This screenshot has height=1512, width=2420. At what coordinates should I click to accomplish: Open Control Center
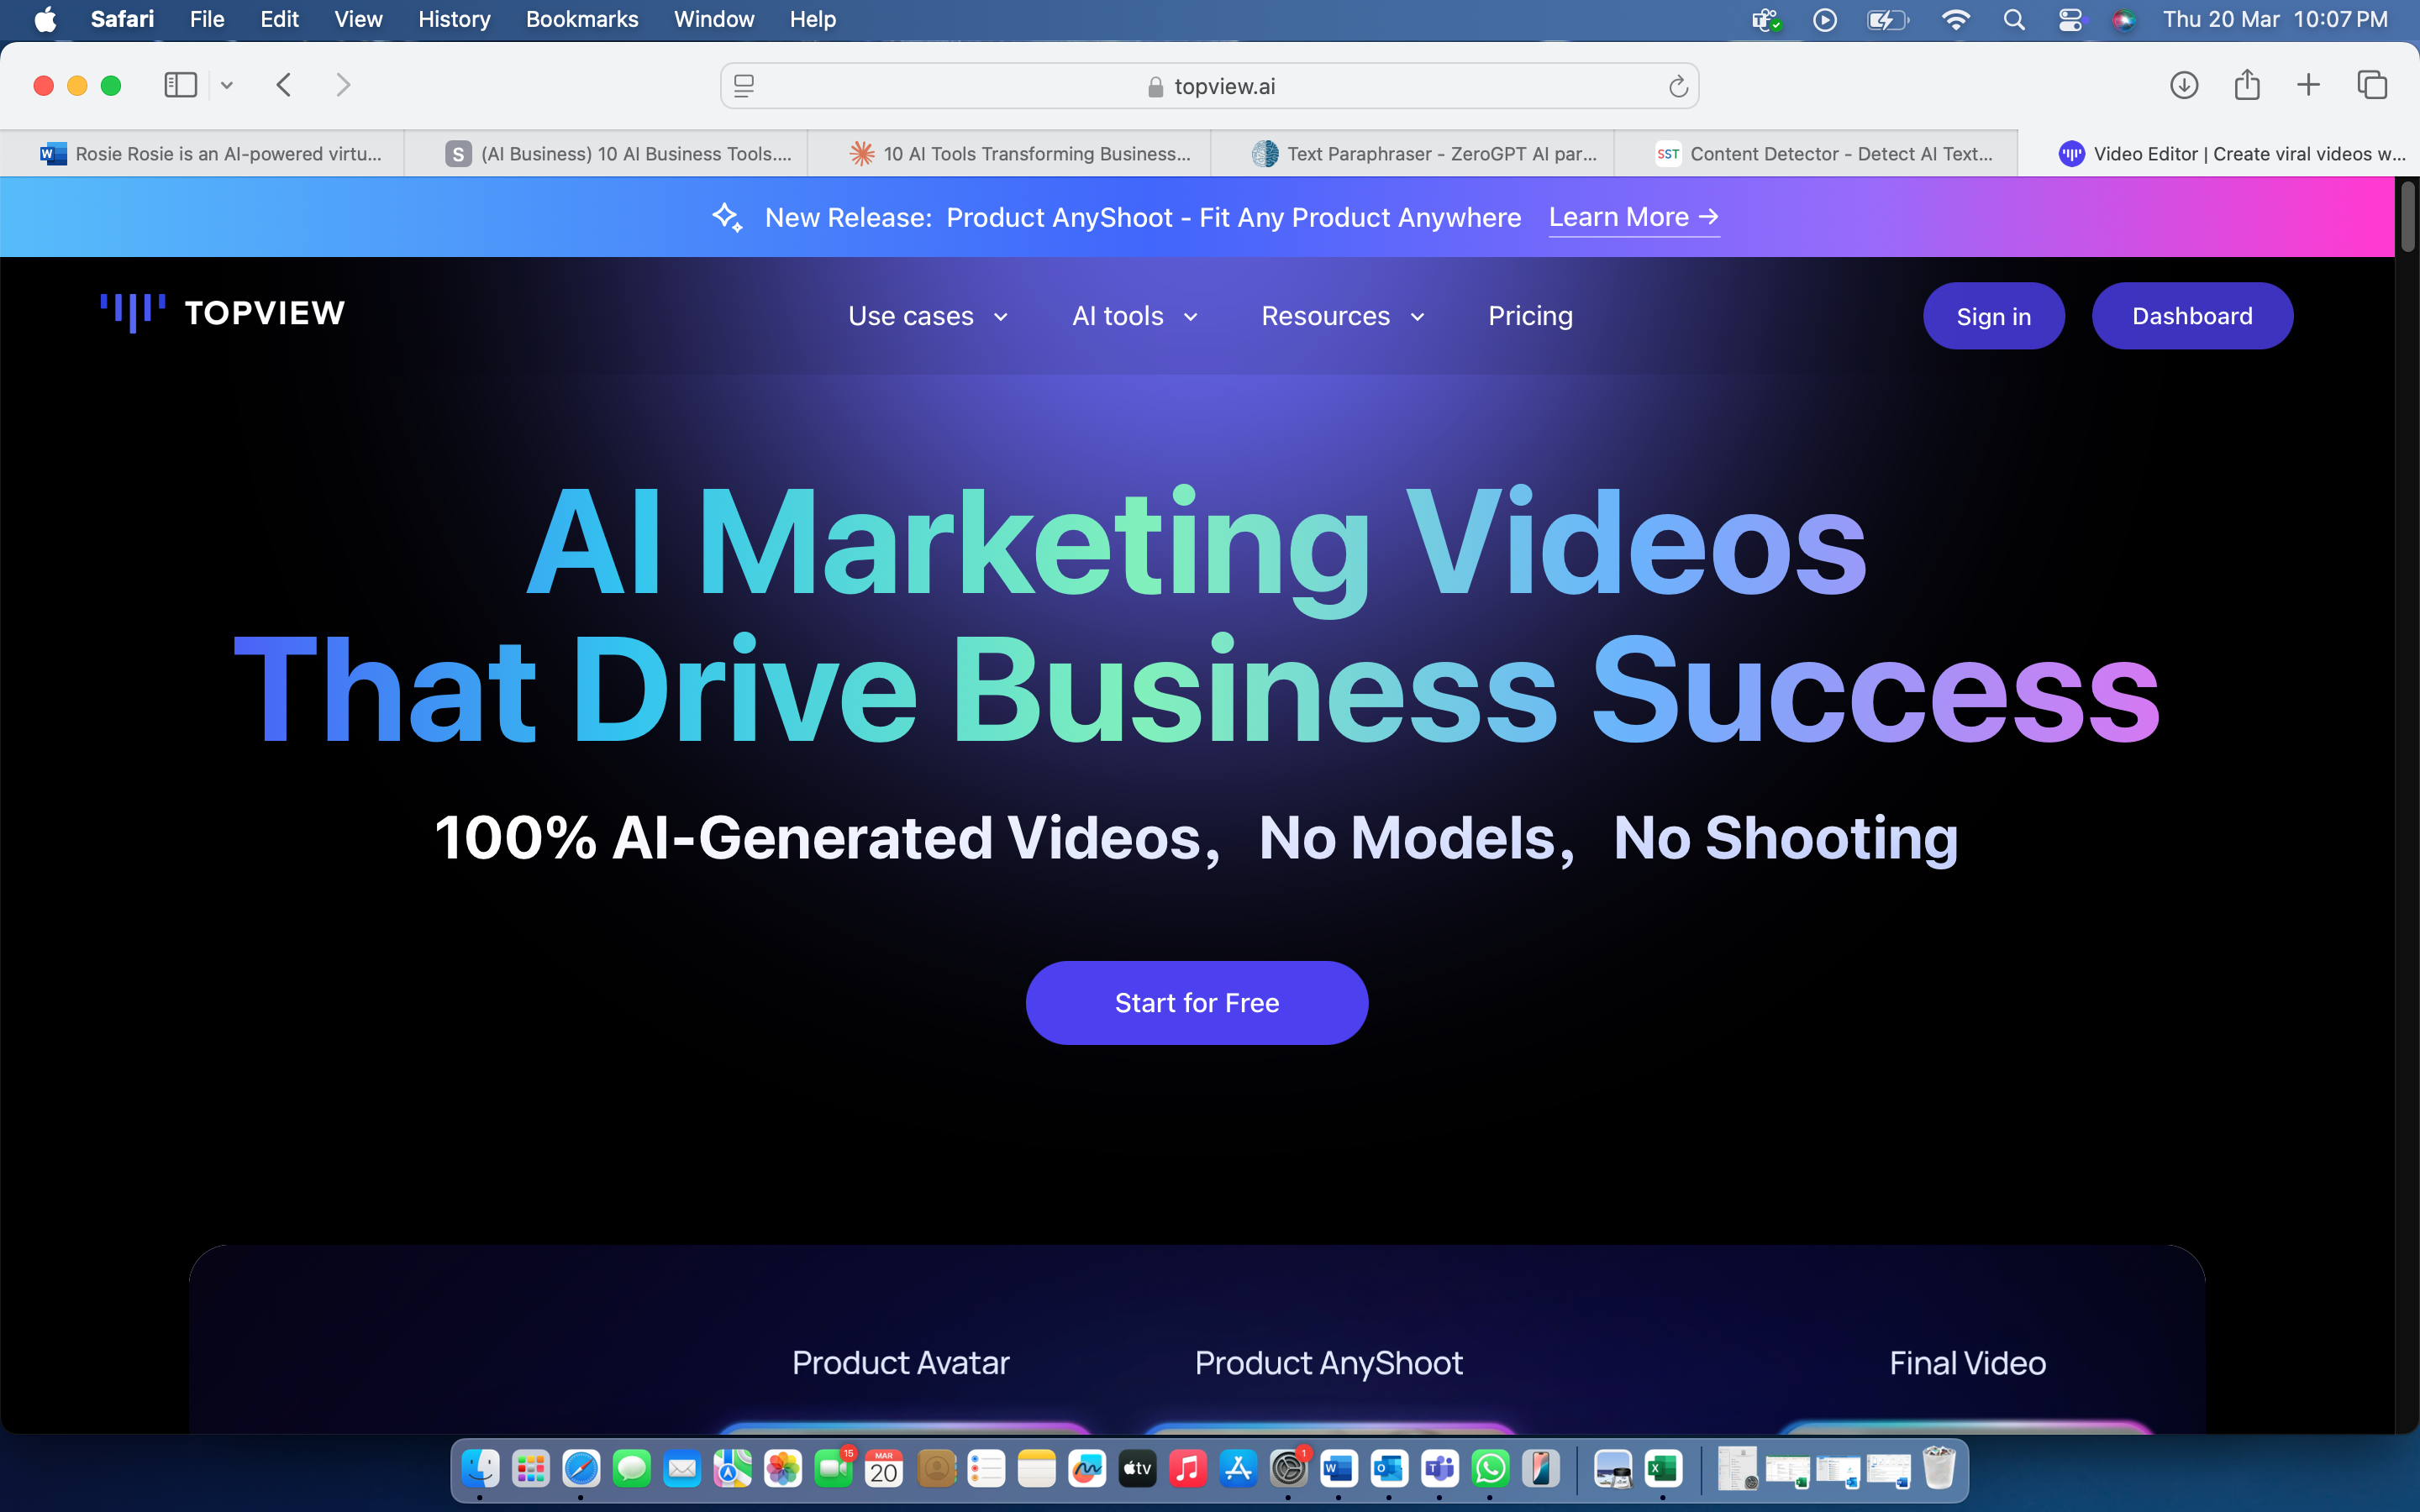click(x=2070, y=19)
